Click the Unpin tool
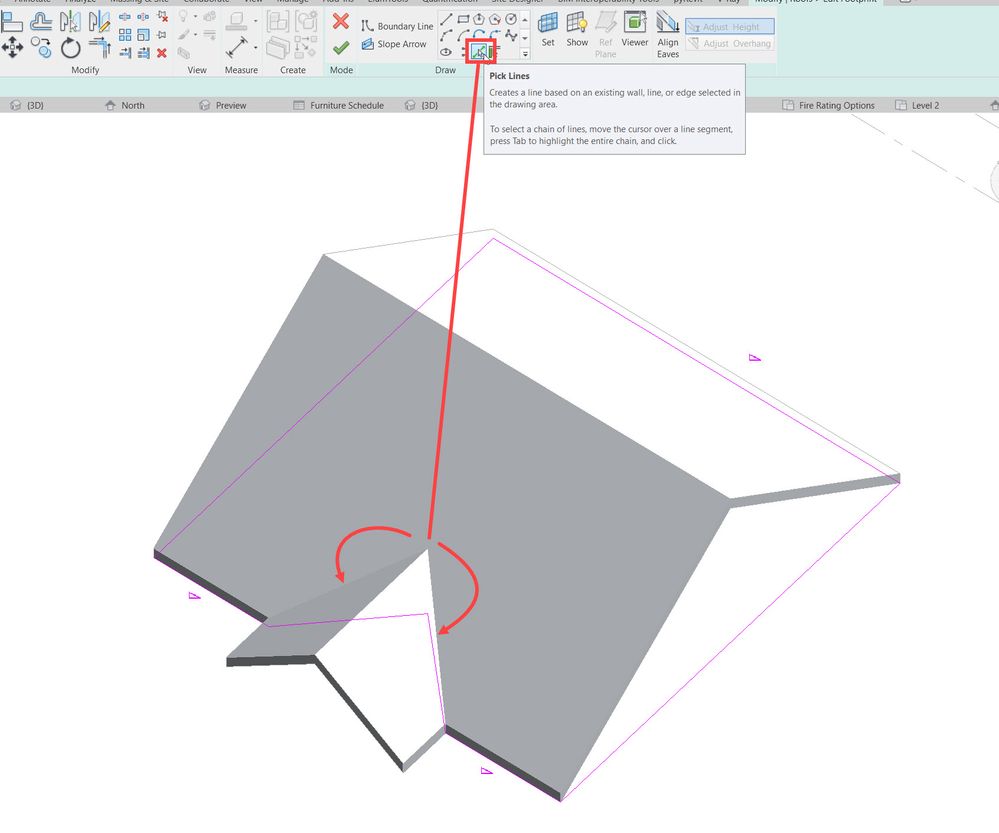 click(162, 17)
